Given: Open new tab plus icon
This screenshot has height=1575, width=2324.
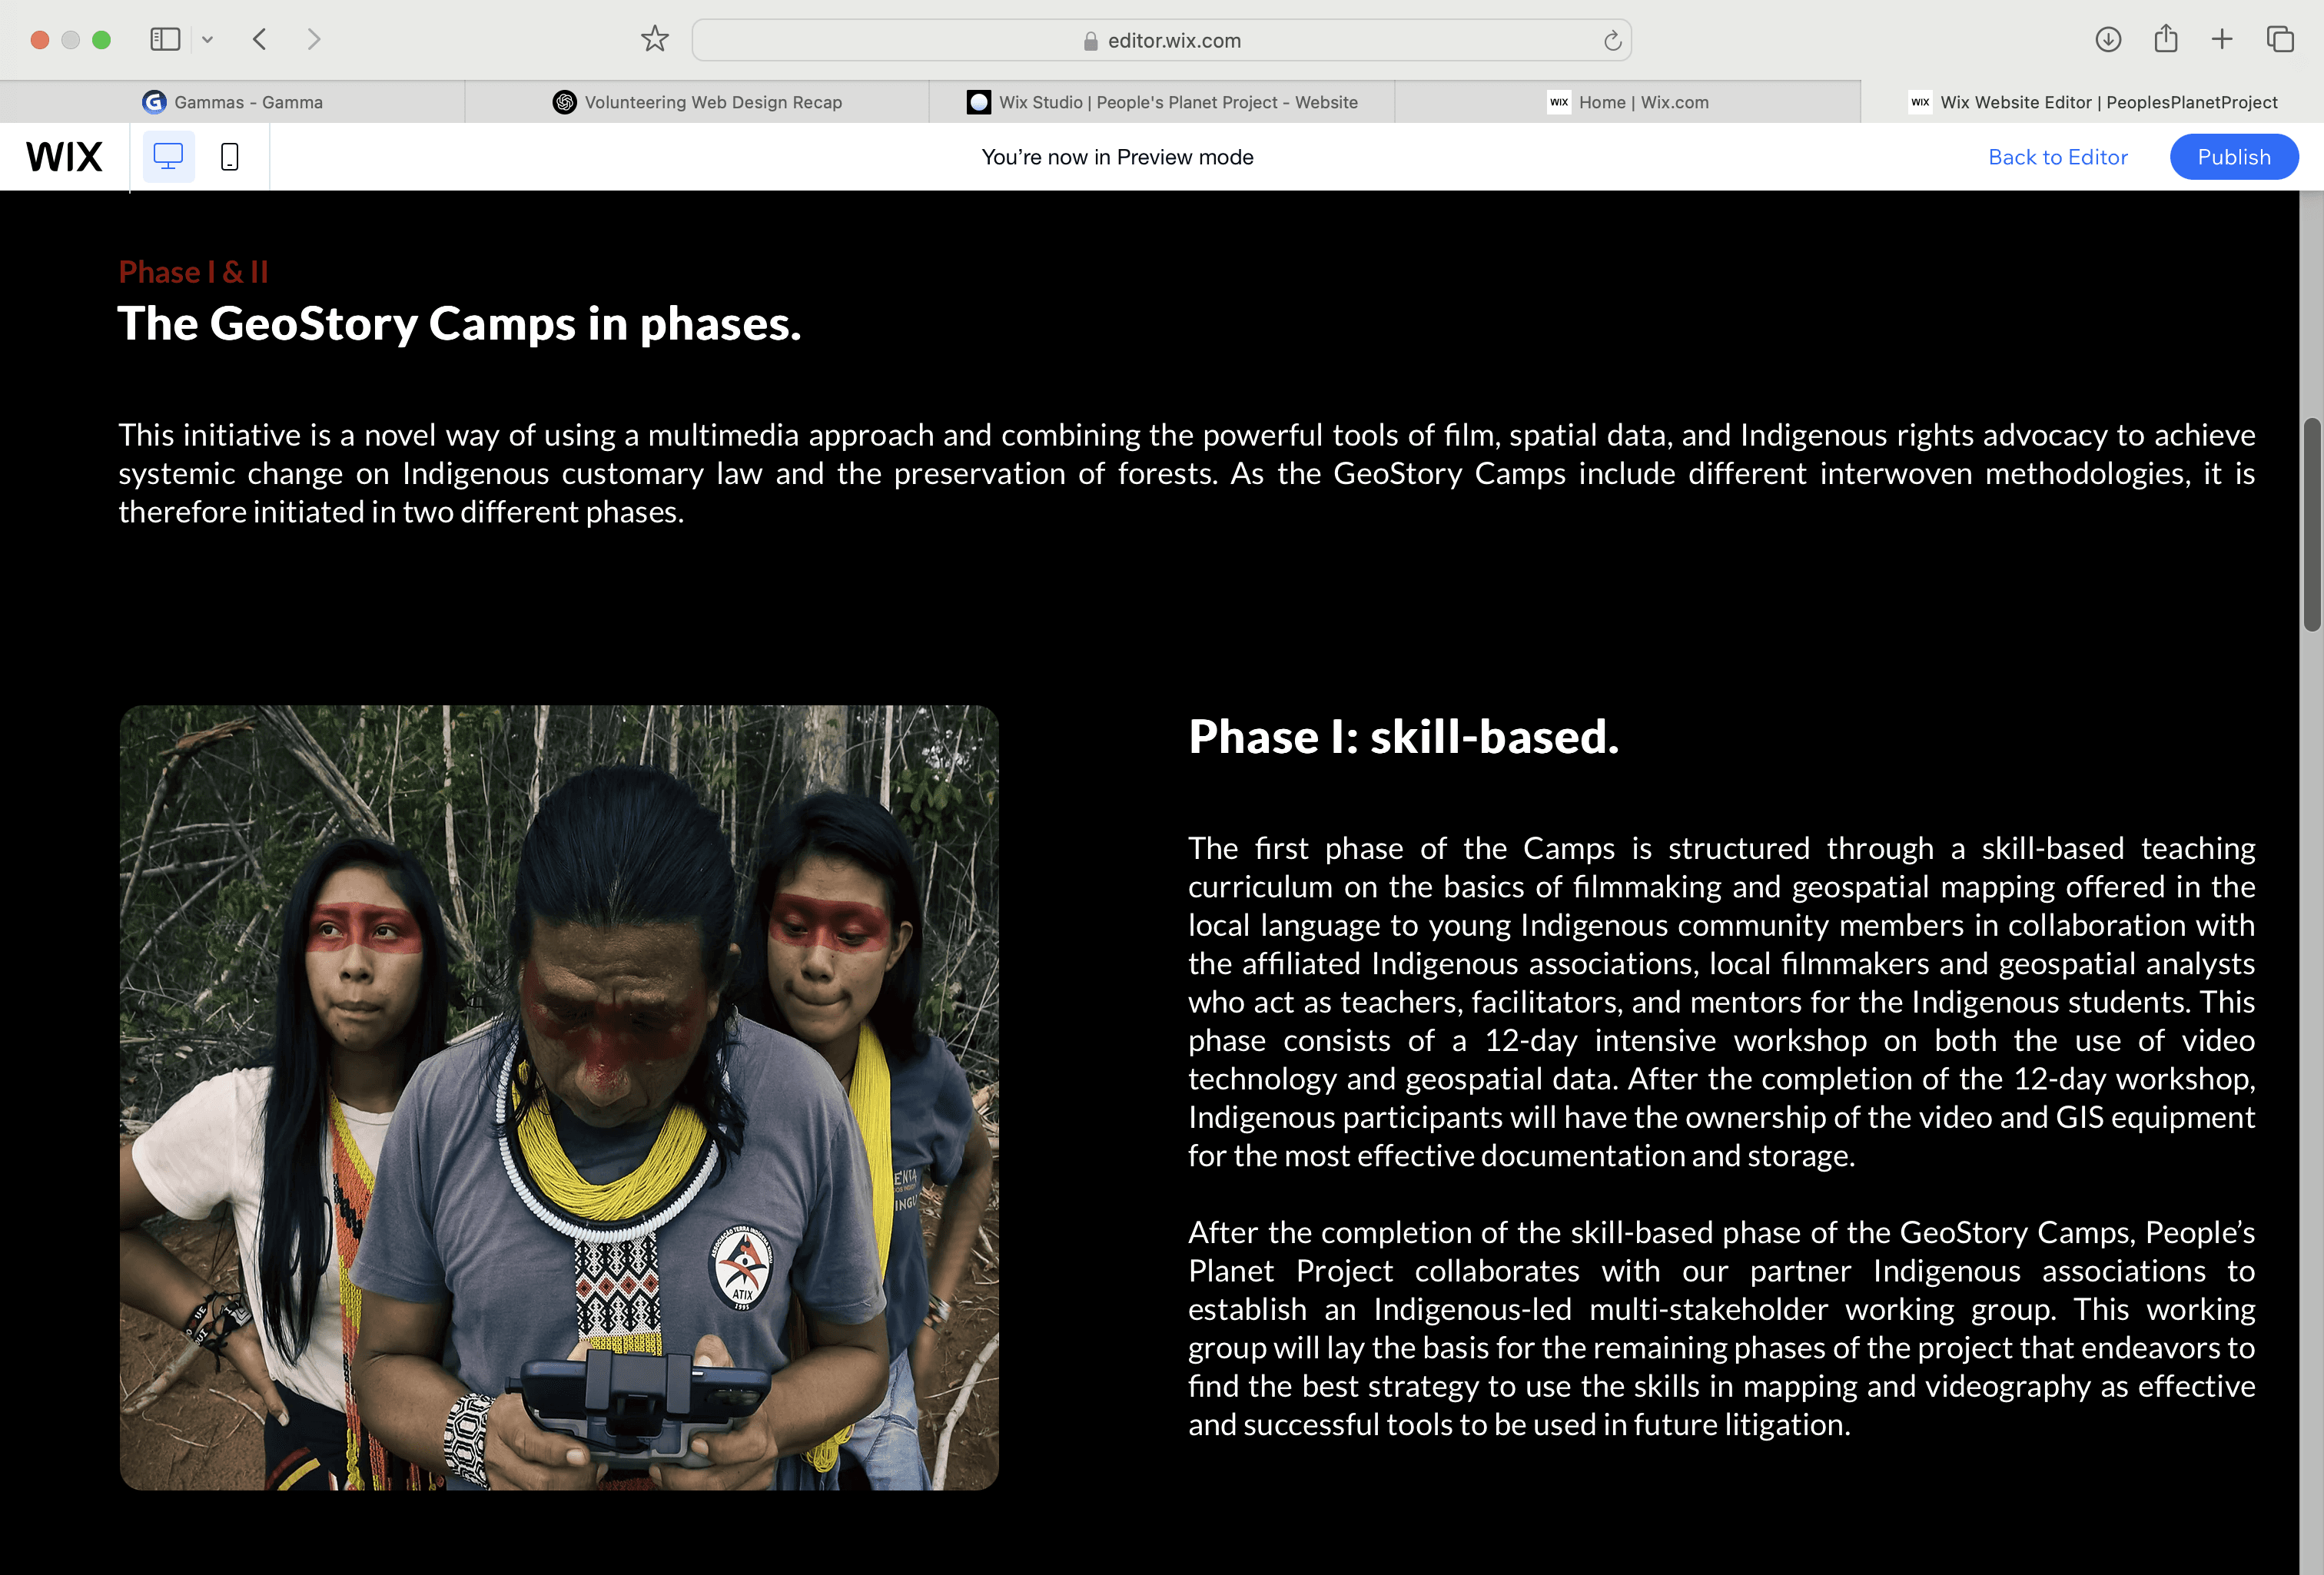Looking at the screenshot, I should tap(2222, 40).
